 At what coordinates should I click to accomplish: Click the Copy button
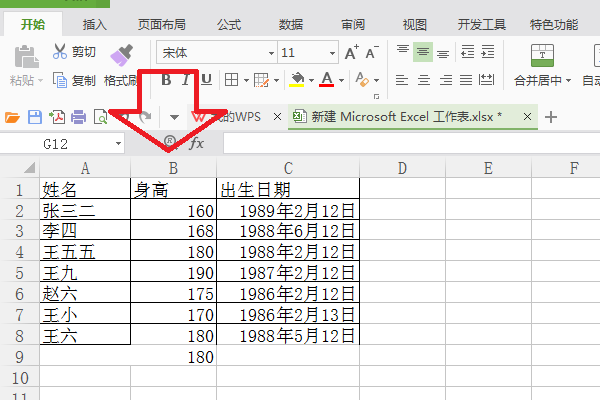[74, 80]
